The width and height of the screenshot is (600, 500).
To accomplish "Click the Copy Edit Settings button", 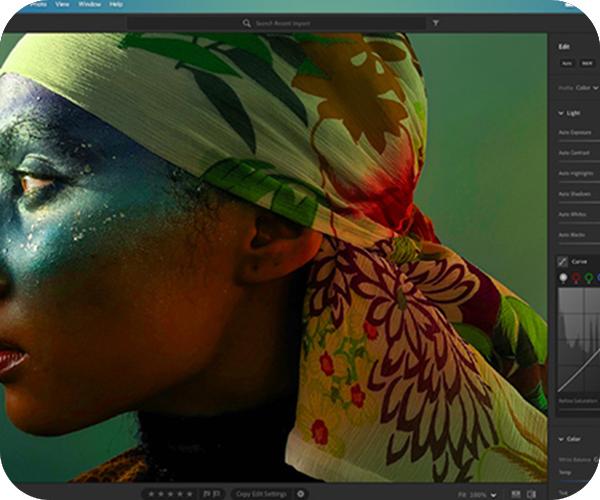I will point(261,494).
